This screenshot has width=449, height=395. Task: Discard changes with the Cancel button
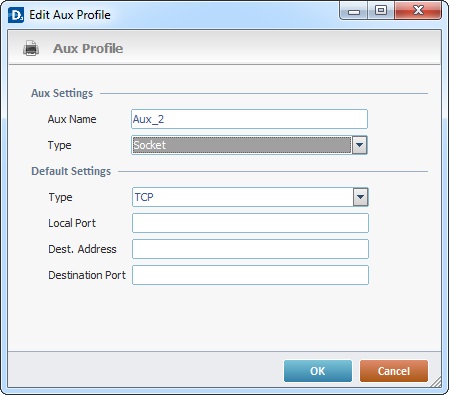(394, 371)
